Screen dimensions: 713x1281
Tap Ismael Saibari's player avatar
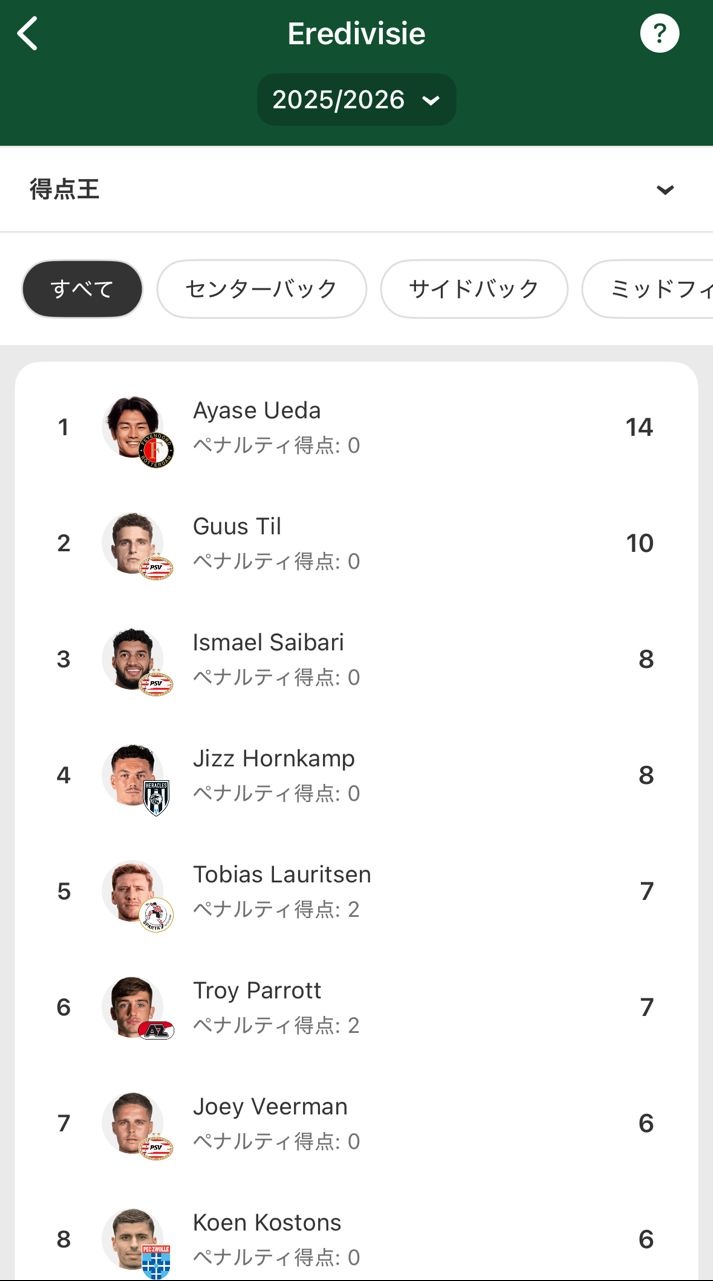pos(134,659)
